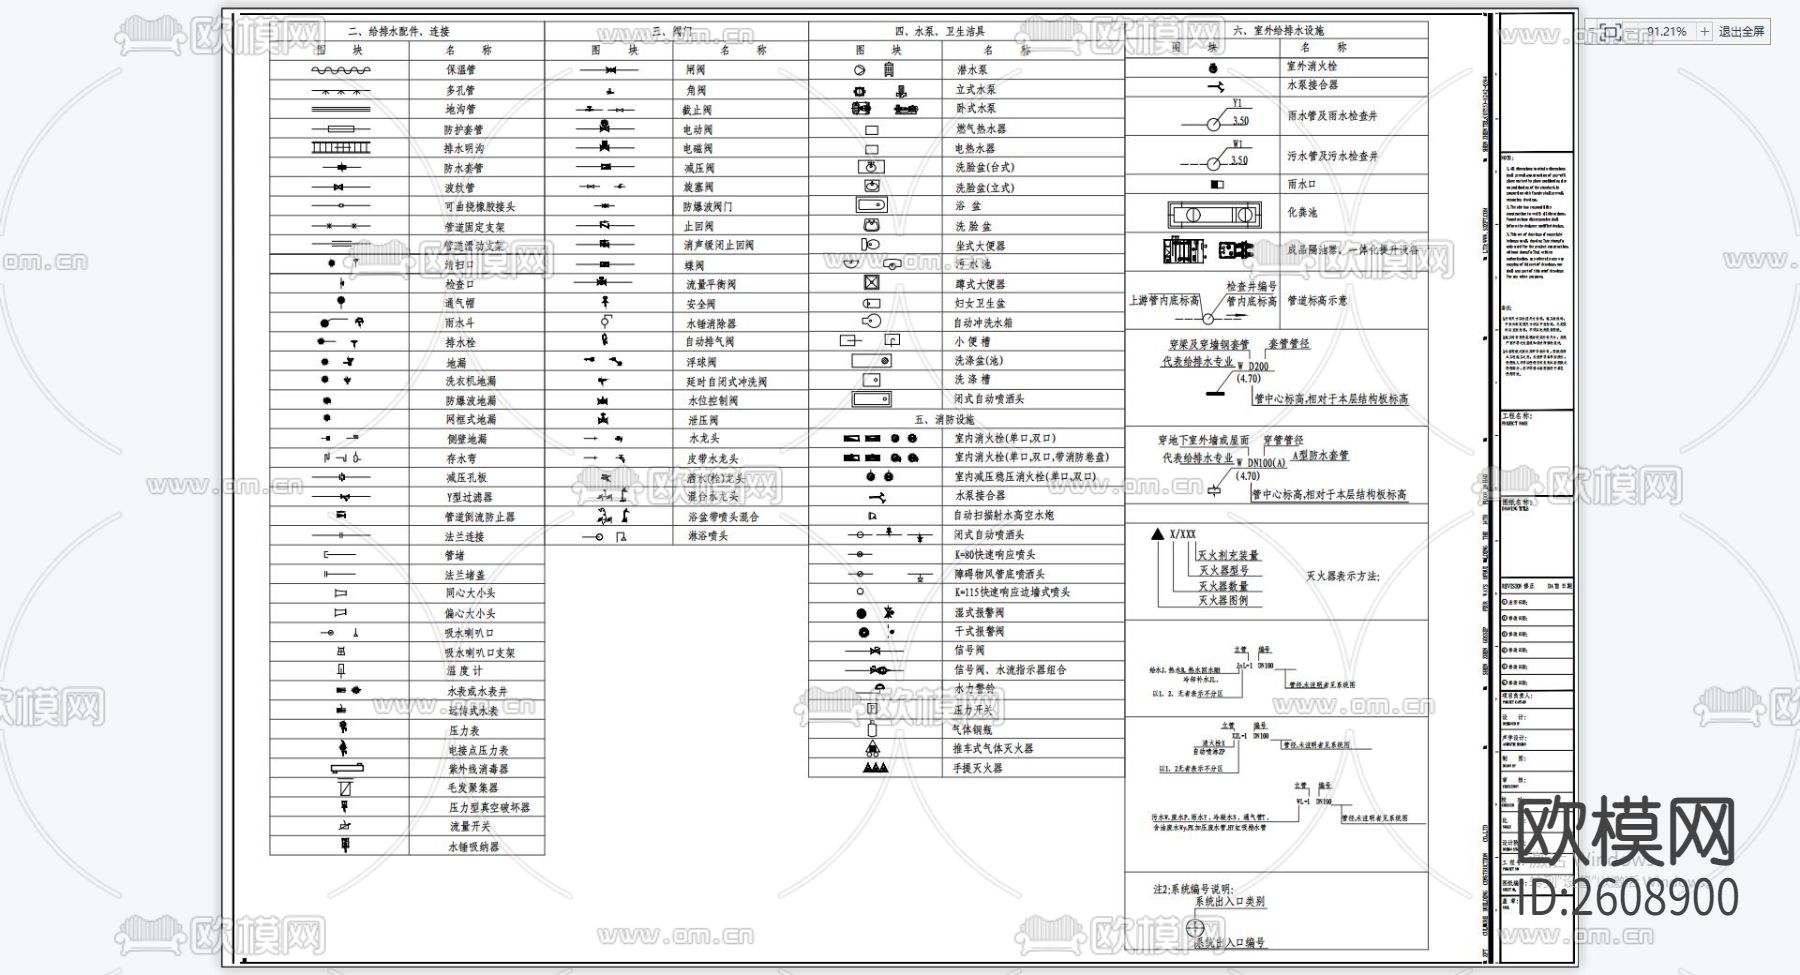Click the 立式水泵 table cell
The height and width of the screenshot is (975, 1800).
point(1033,90)
